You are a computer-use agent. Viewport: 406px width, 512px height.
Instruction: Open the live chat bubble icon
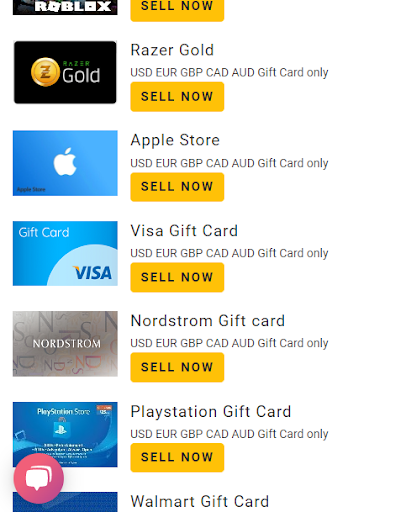[x=39, y=479]
